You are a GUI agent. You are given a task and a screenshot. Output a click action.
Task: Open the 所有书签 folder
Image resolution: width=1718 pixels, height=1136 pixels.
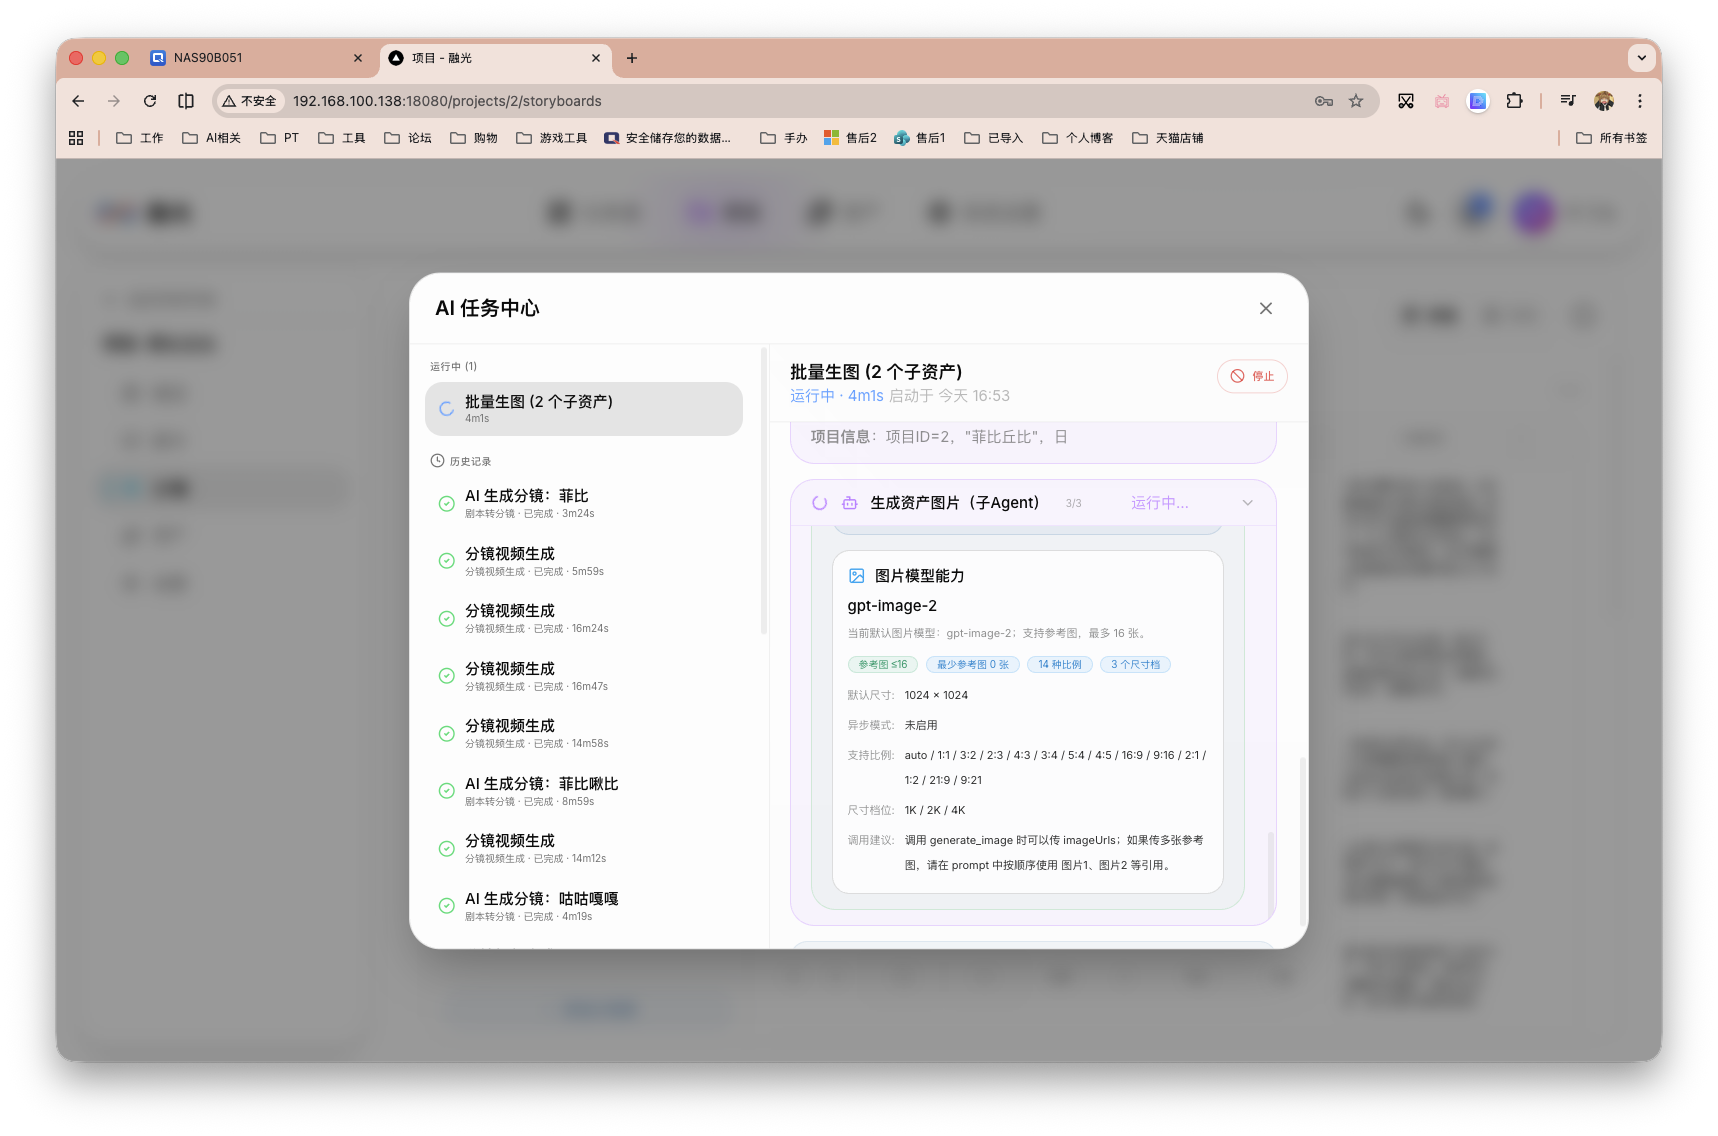coord(1612,138)
